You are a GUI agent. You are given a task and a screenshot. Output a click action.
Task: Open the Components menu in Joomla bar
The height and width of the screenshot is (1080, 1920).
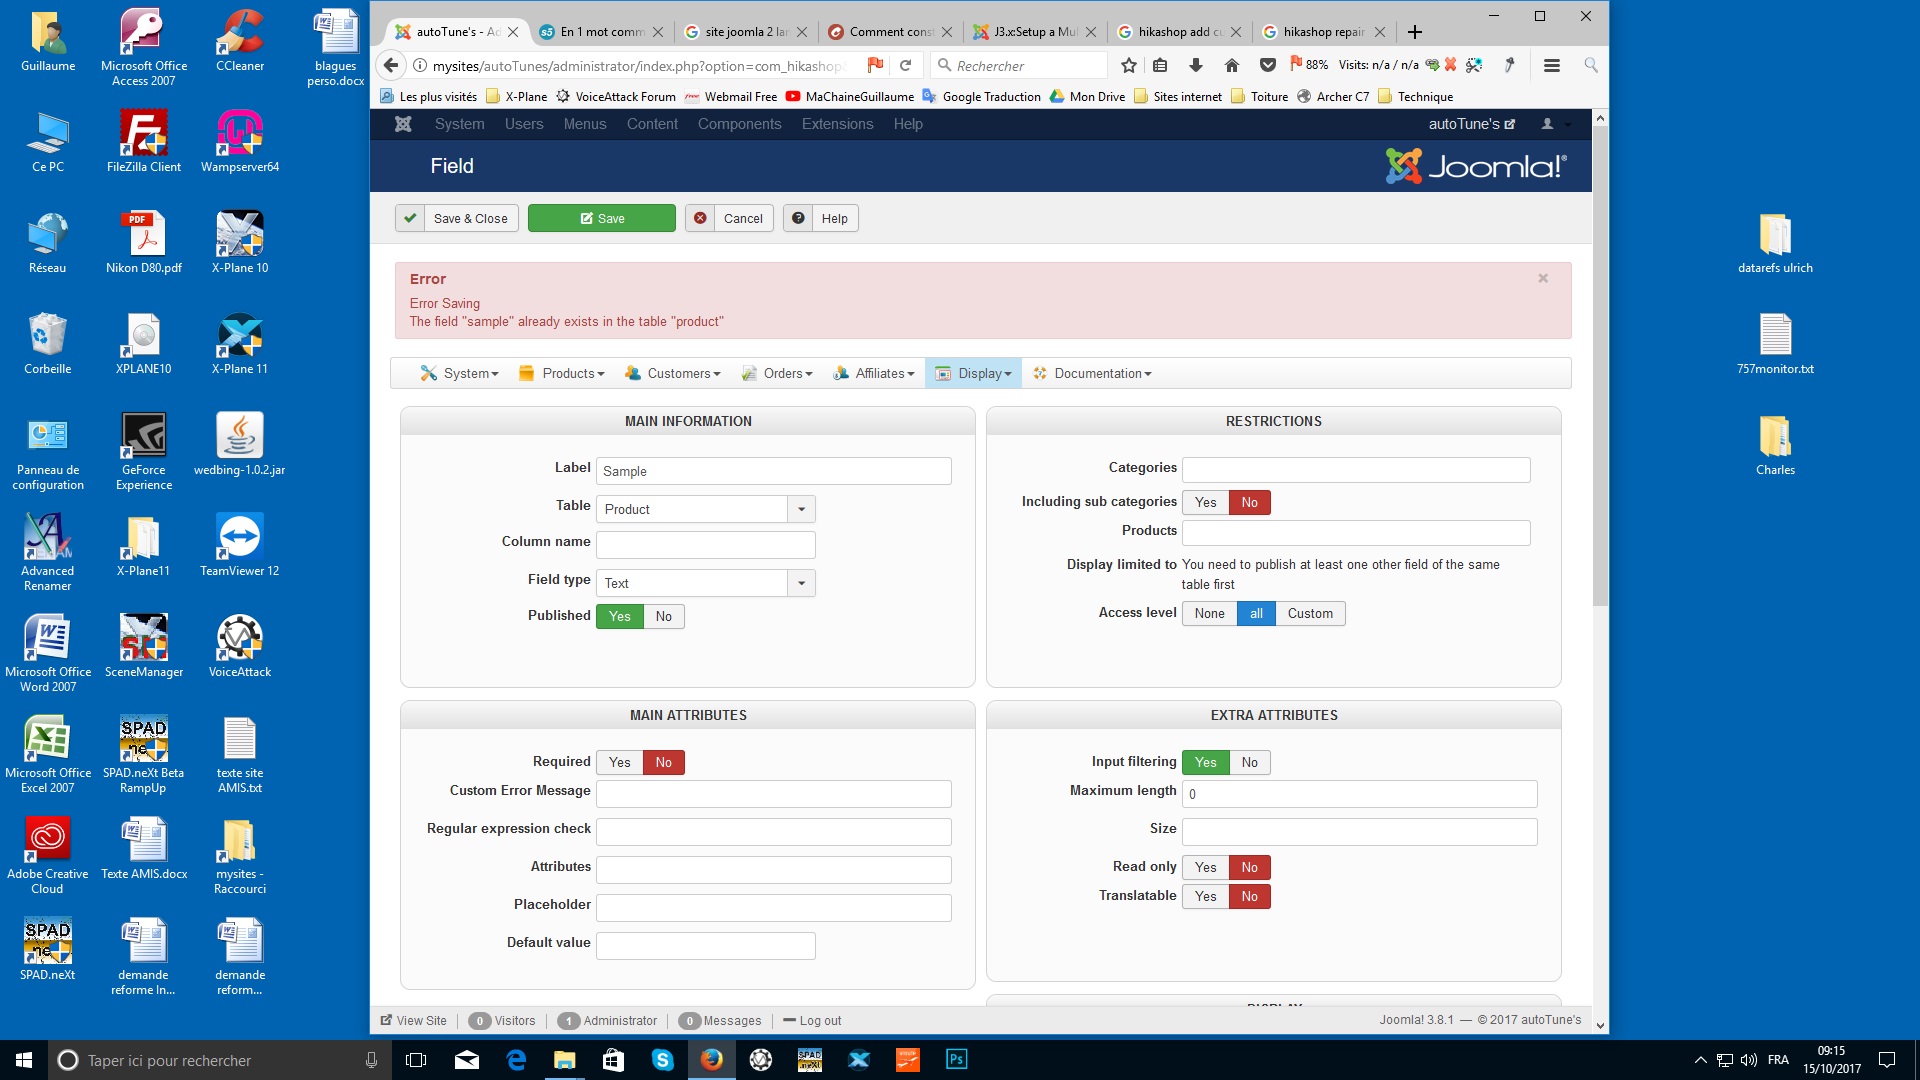tap(739, 124)
